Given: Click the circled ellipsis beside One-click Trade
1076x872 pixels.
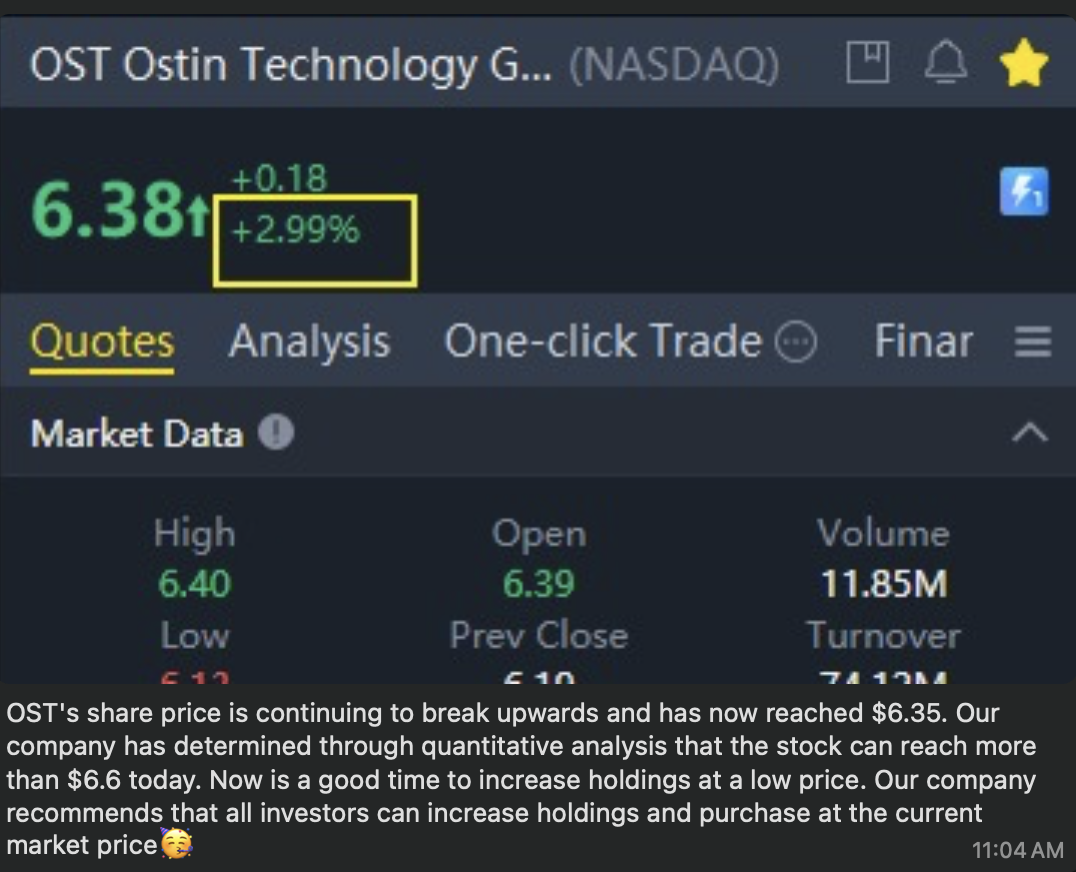Looking at the screenshot, I should tap(796, 341).
